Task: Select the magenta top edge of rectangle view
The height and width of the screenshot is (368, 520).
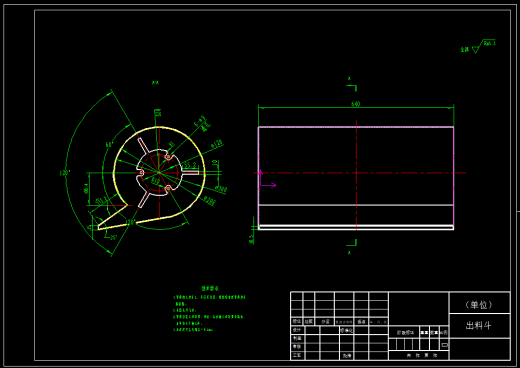Action: click(x=356, y=127)
